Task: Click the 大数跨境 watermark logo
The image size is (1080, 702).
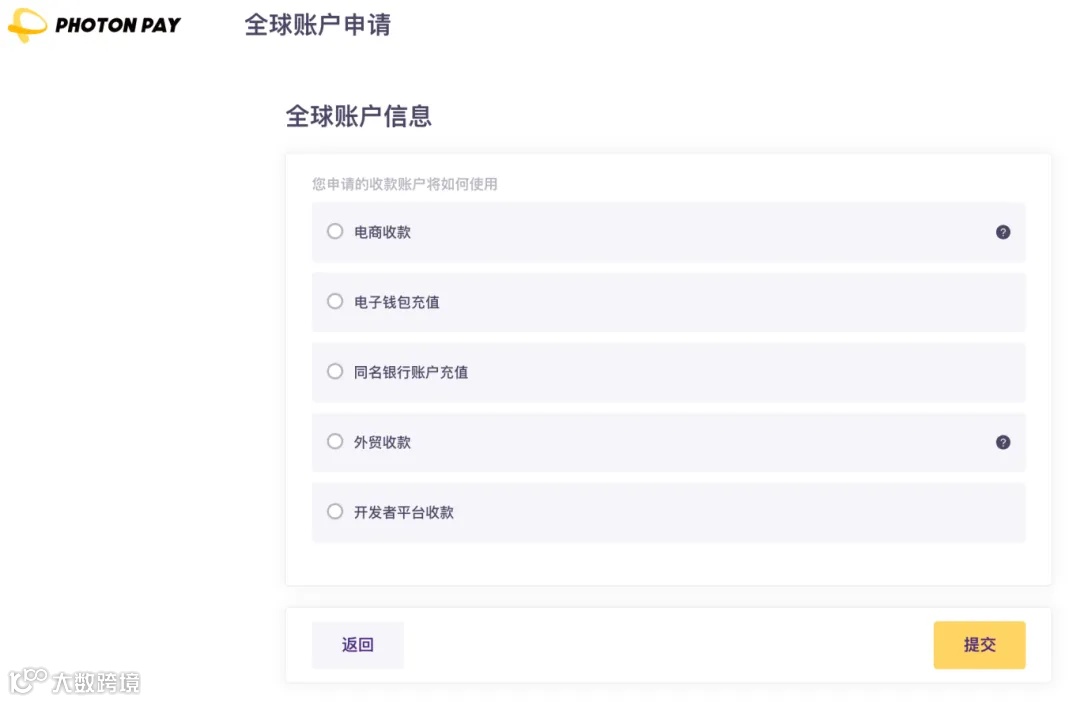Action: (x=75, y=684)
